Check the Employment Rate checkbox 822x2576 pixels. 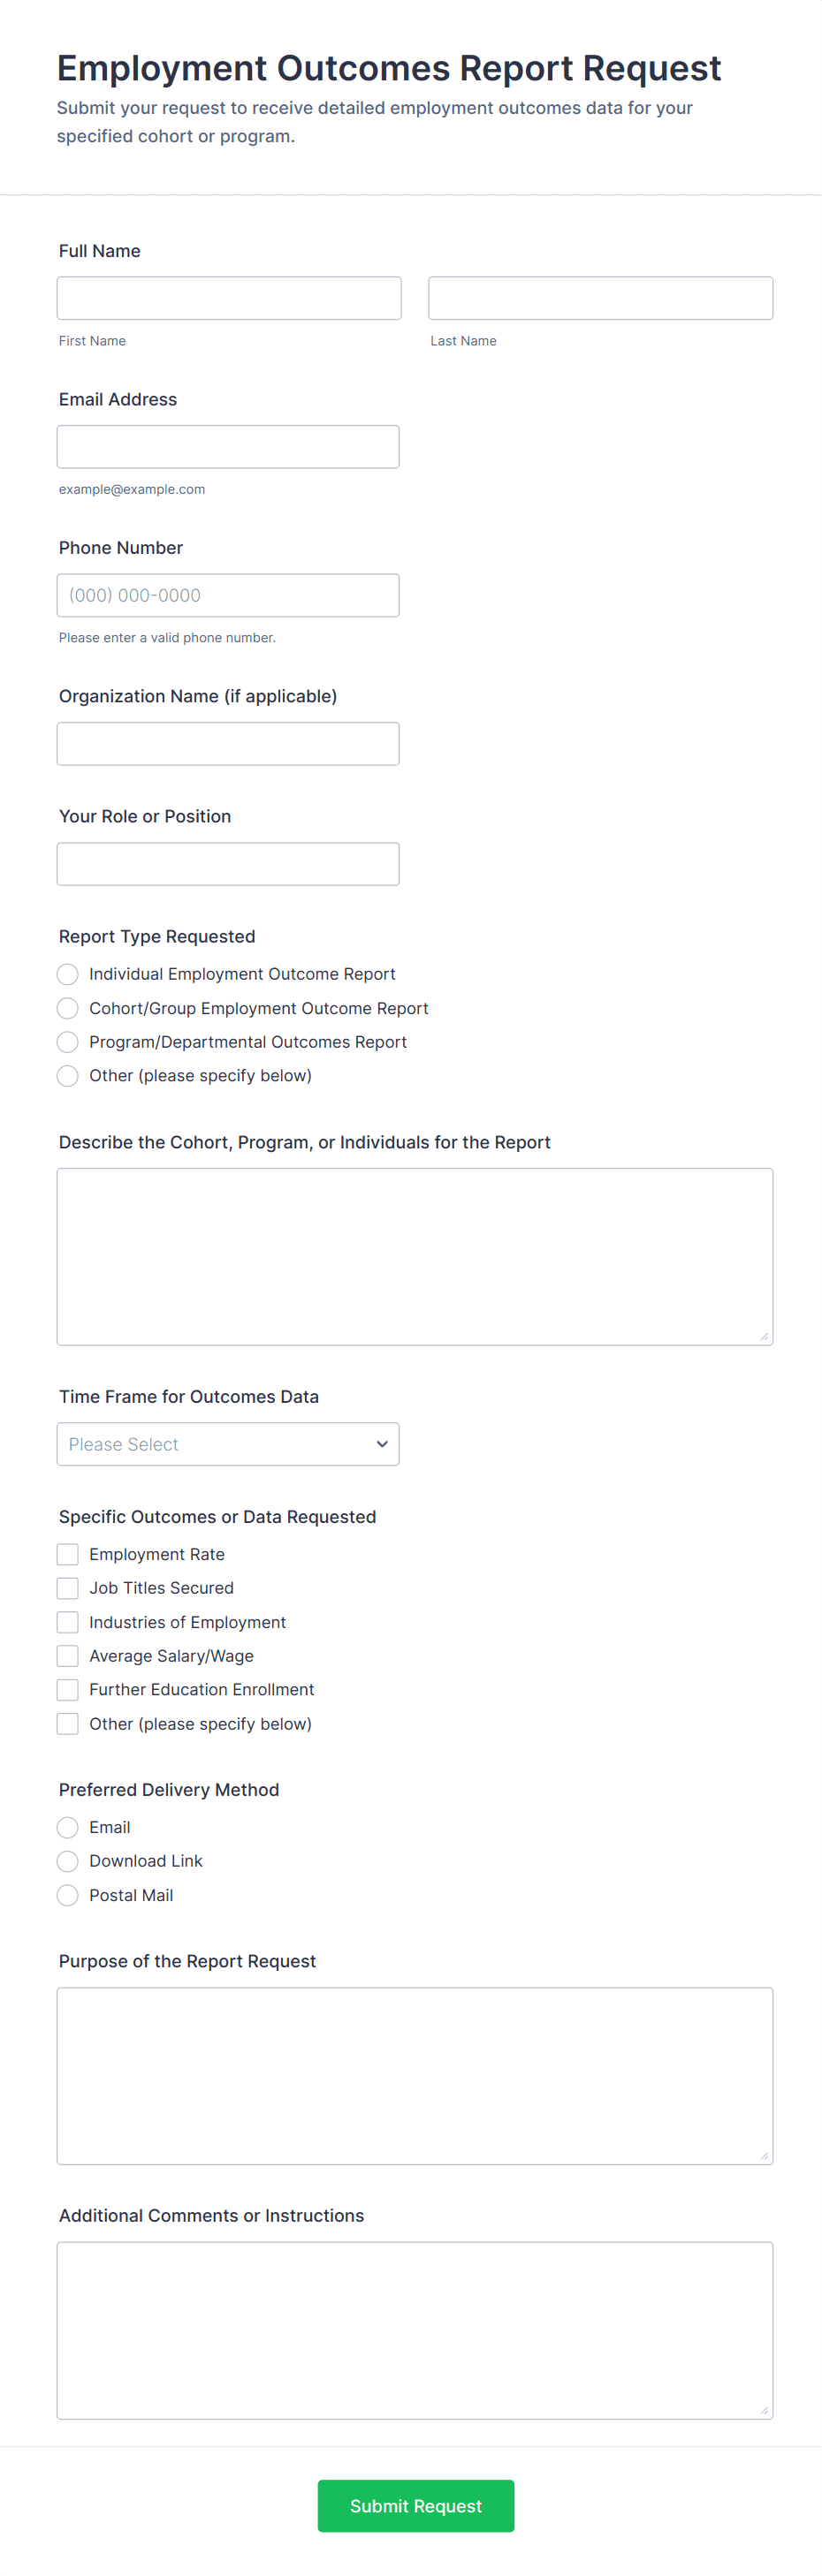tap(68, 1554)
